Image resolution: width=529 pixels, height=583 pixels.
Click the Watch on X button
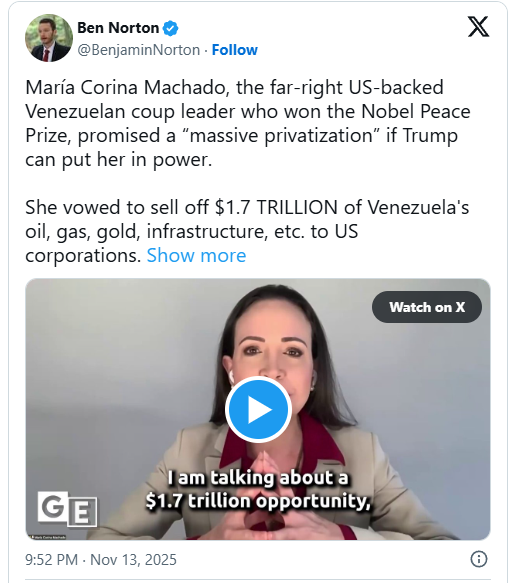[x=427, y=307]
